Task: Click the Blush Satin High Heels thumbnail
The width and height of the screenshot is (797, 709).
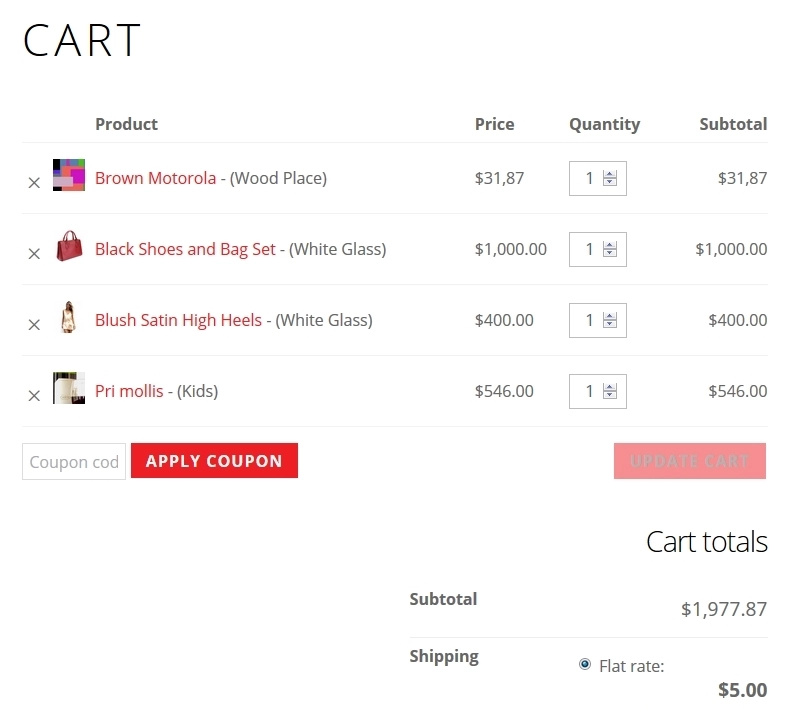Action: (69, 317)
